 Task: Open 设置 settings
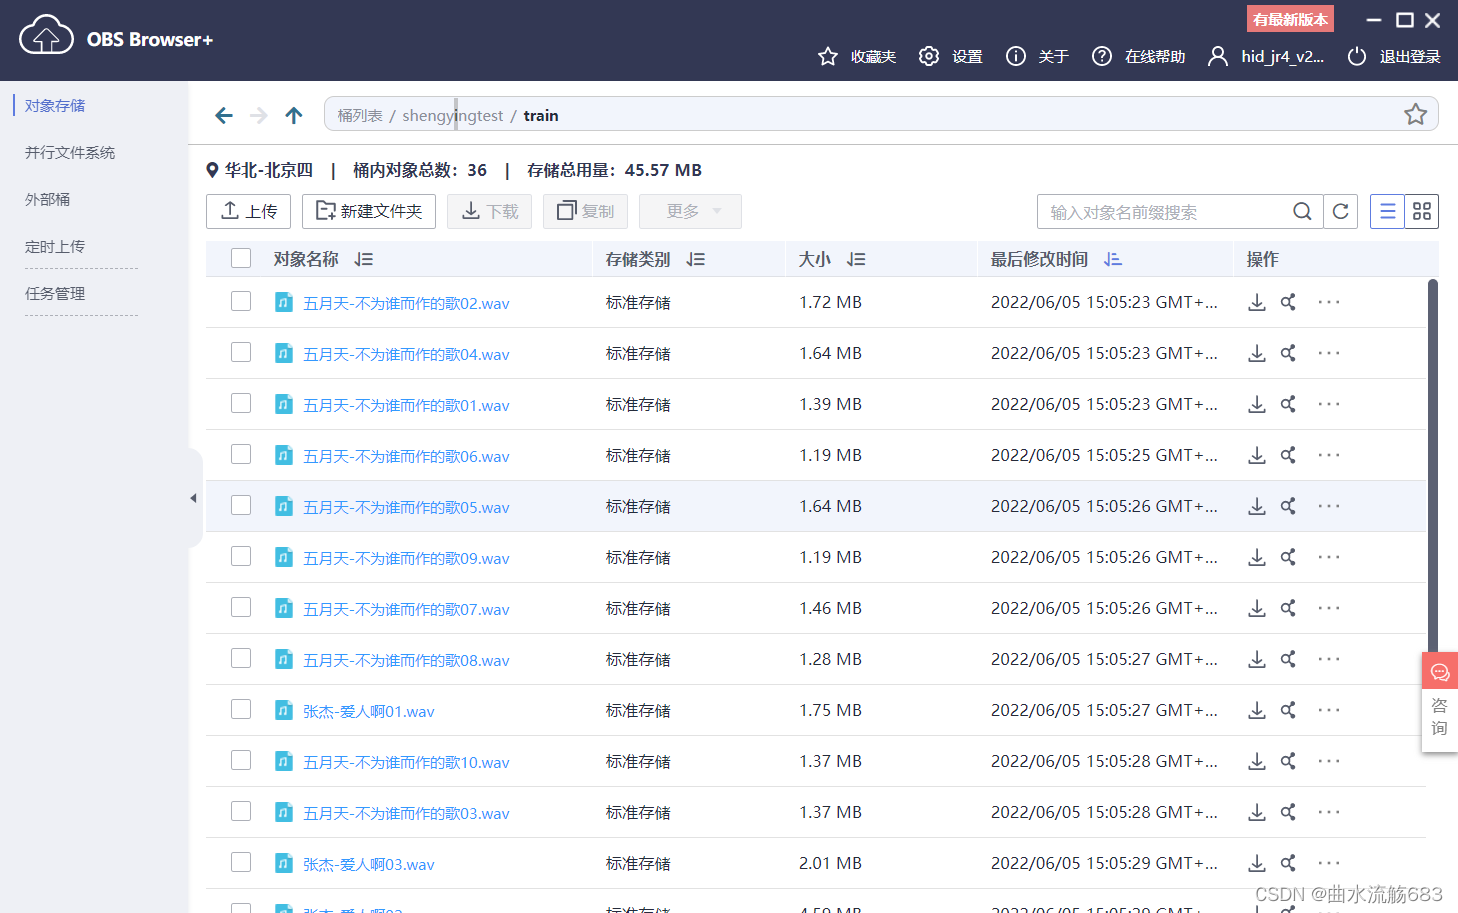click(x=951, y=57)
